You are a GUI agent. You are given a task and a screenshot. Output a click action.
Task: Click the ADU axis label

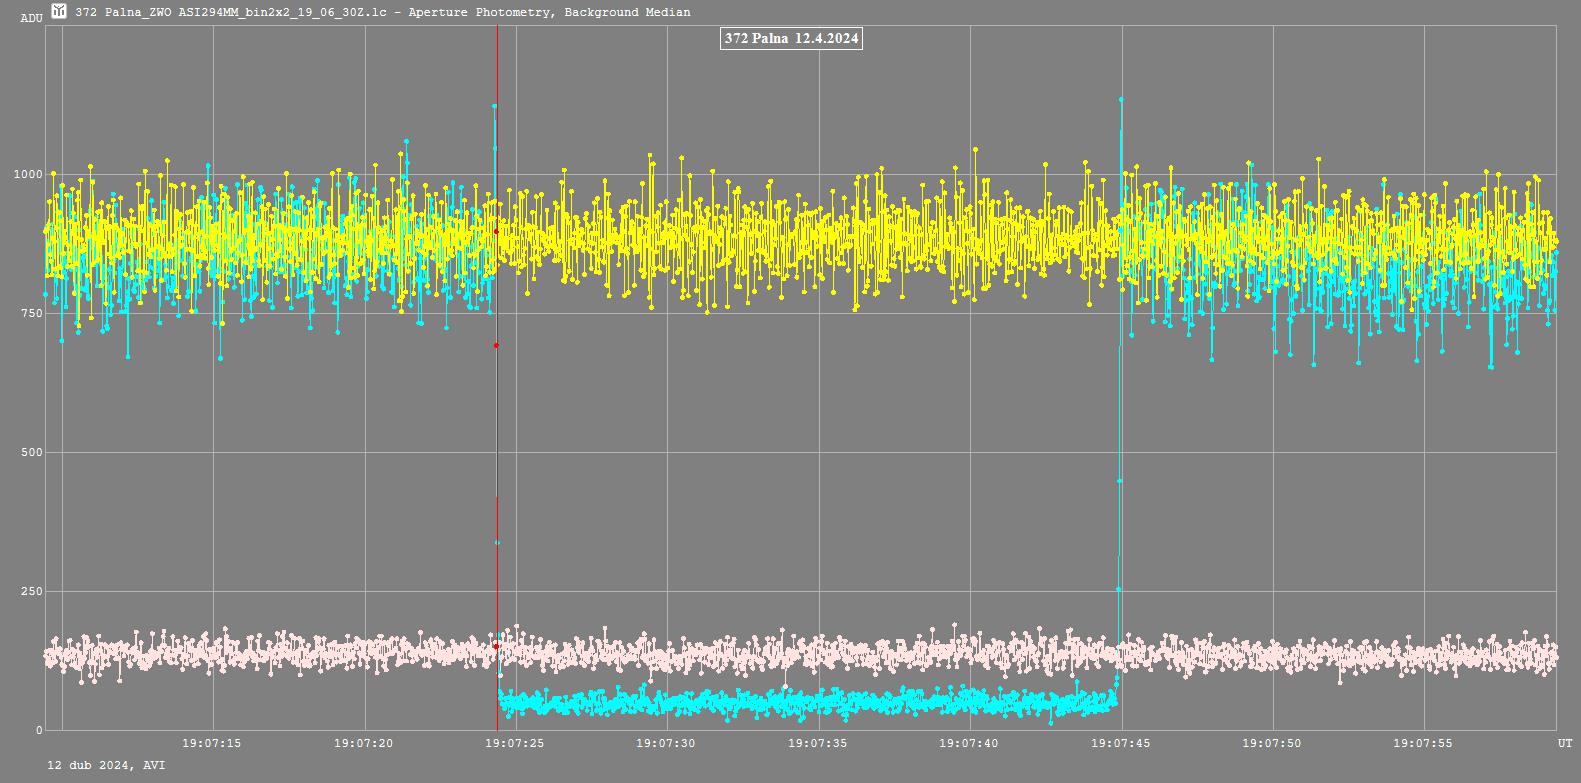point(31,17)
